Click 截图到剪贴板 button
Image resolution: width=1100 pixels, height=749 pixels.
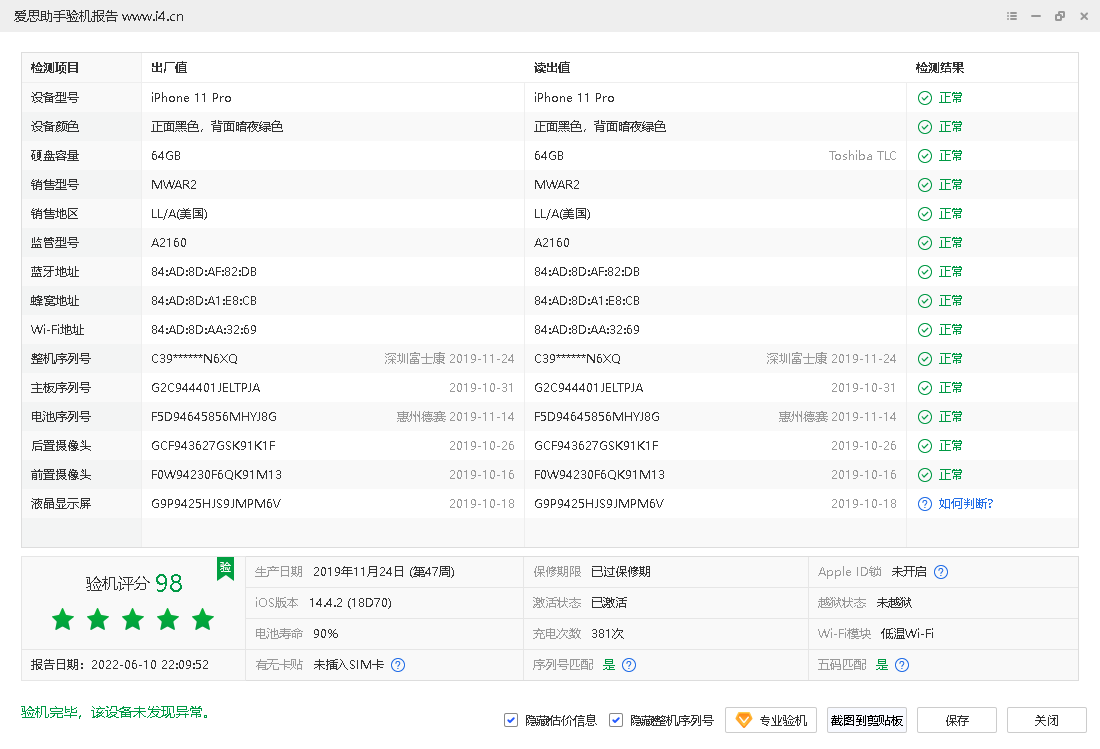pos(866,720)
